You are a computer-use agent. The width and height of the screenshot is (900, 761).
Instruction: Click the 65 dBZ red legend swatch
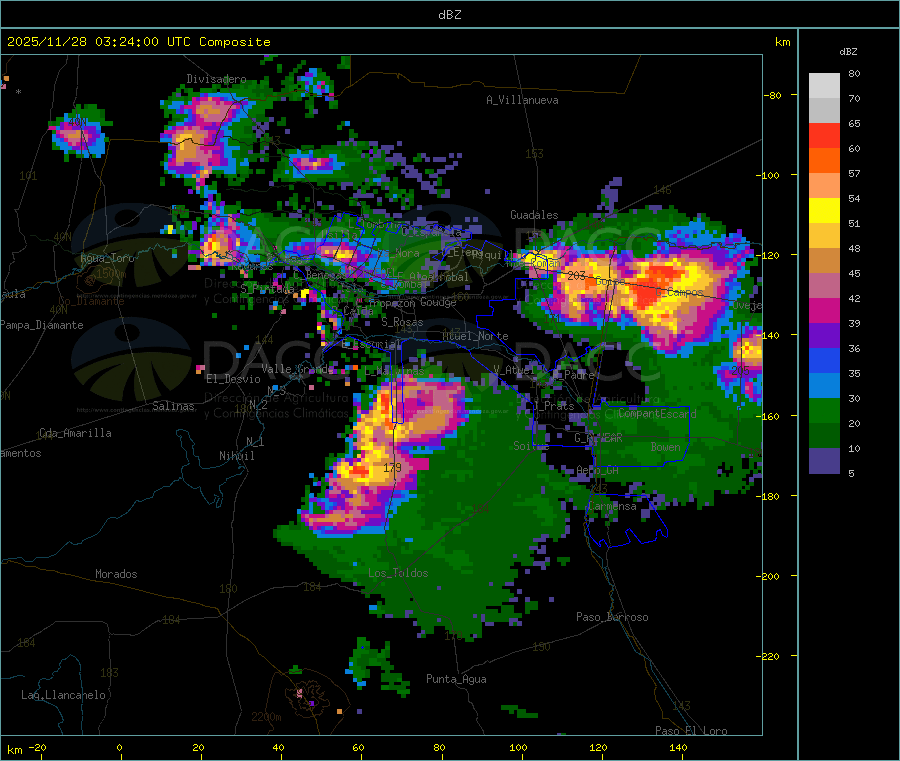[x=824, y=135]
